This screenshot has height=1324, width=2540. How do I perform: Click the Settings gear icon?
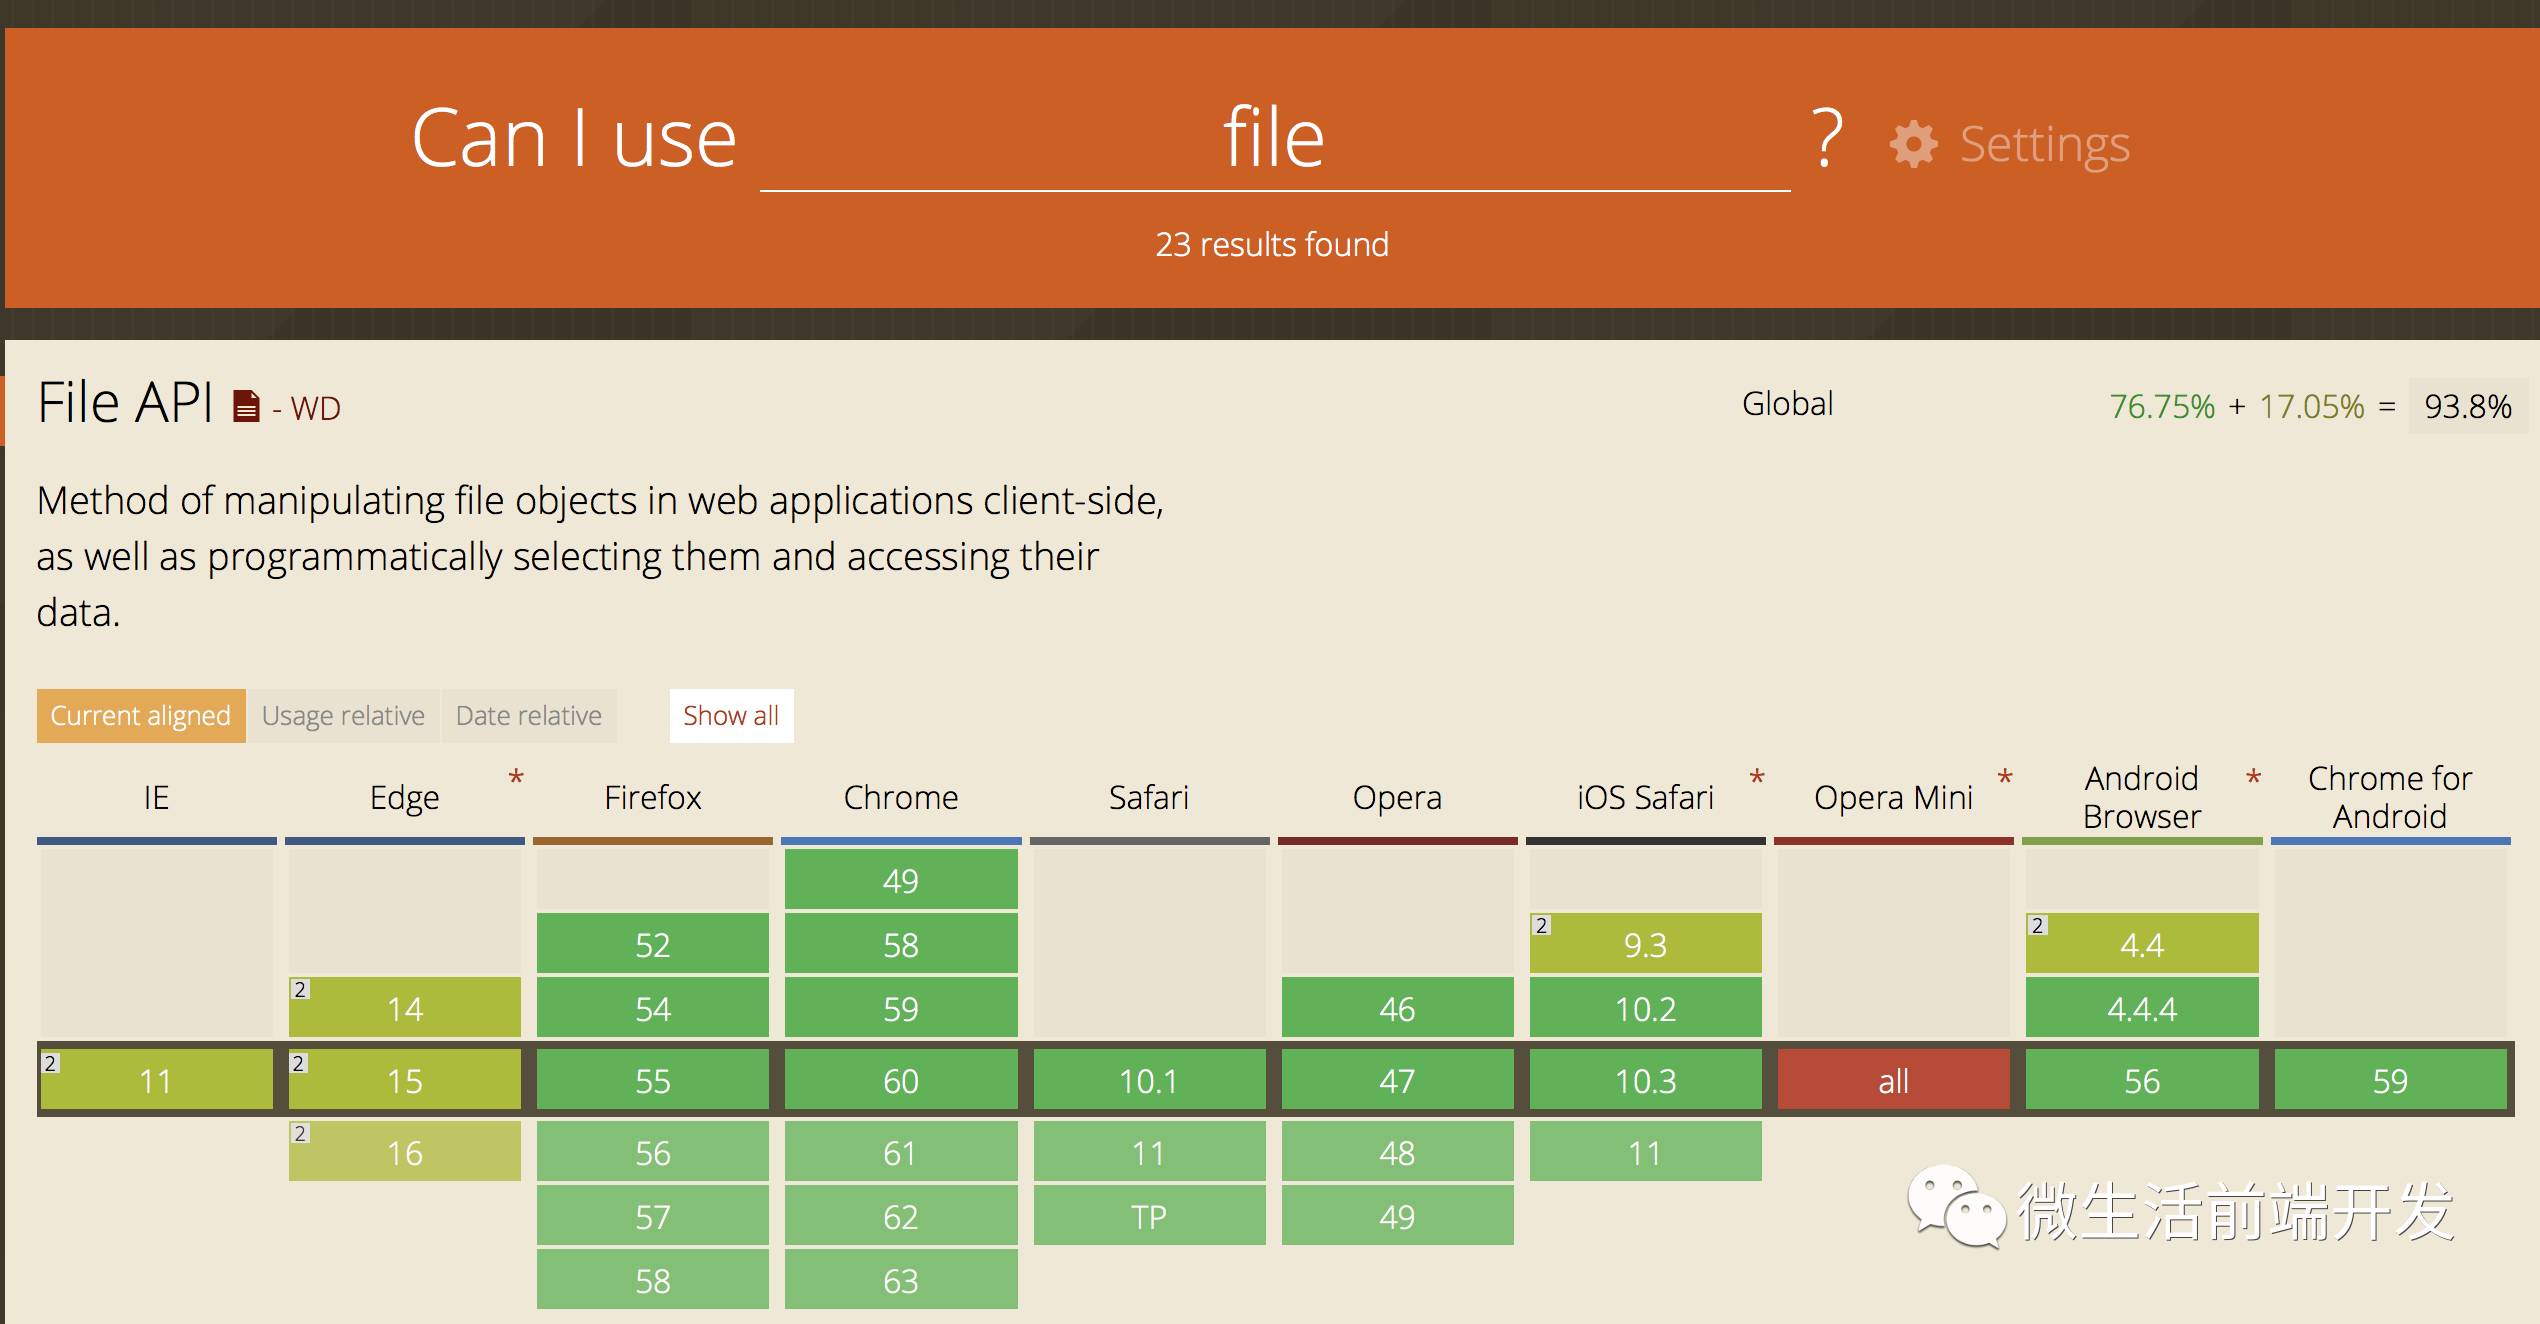(1913, 144)
